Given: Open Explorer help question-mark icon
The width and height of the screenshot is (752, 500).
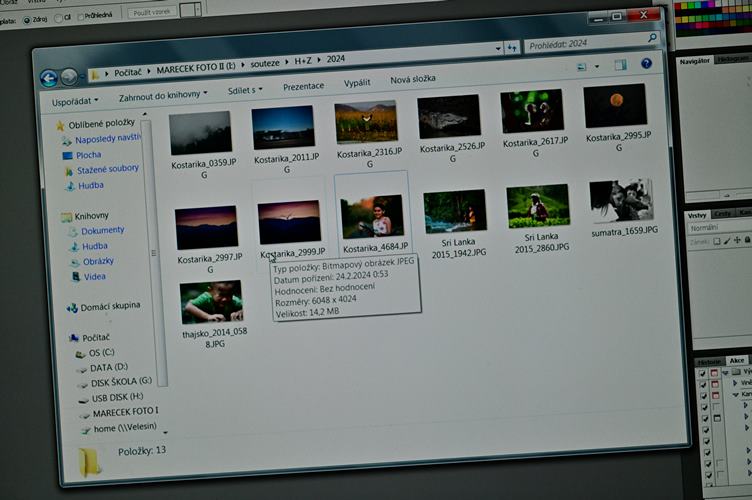Looking at the screenshot, I should click(646, 63).
